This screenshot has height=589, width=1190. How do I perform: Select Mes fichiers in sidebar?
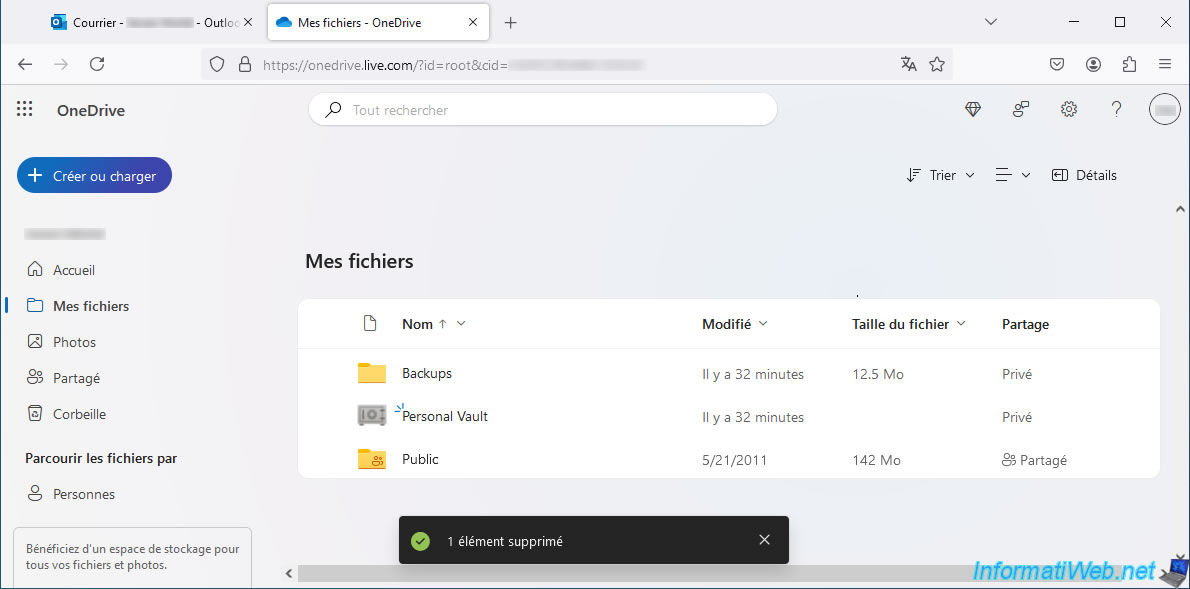coord(90,307)
